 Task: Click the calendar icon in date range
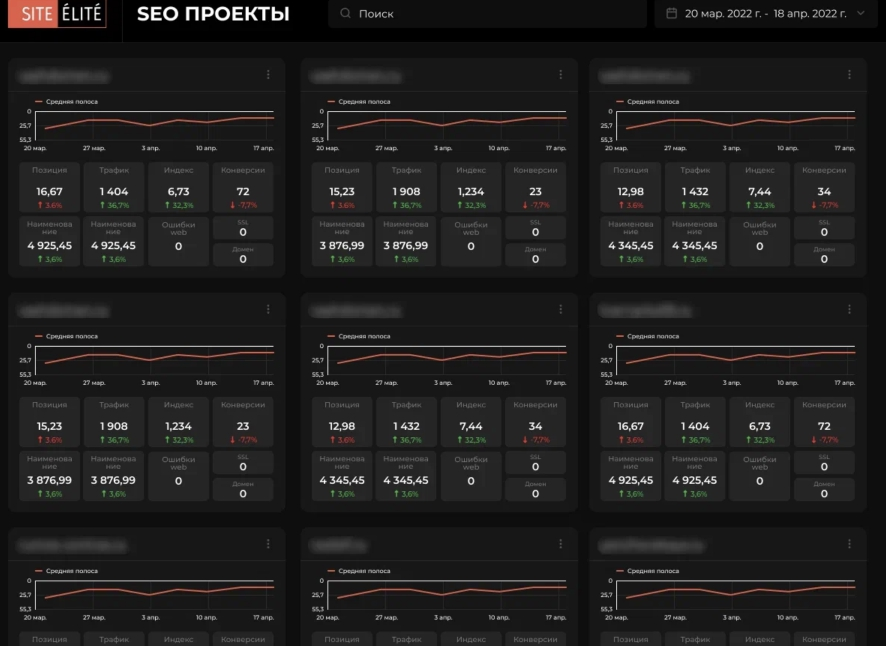click(671, 13)
